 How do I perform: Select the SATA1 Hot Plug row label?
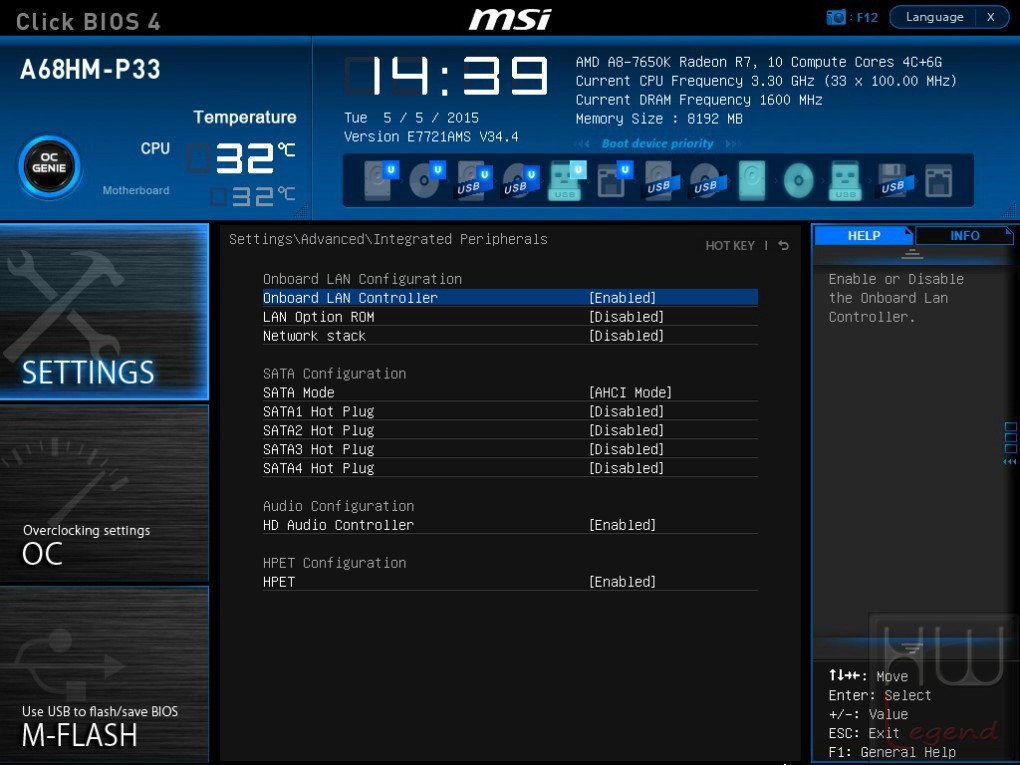pyautogui.click(x=318, y=411)
